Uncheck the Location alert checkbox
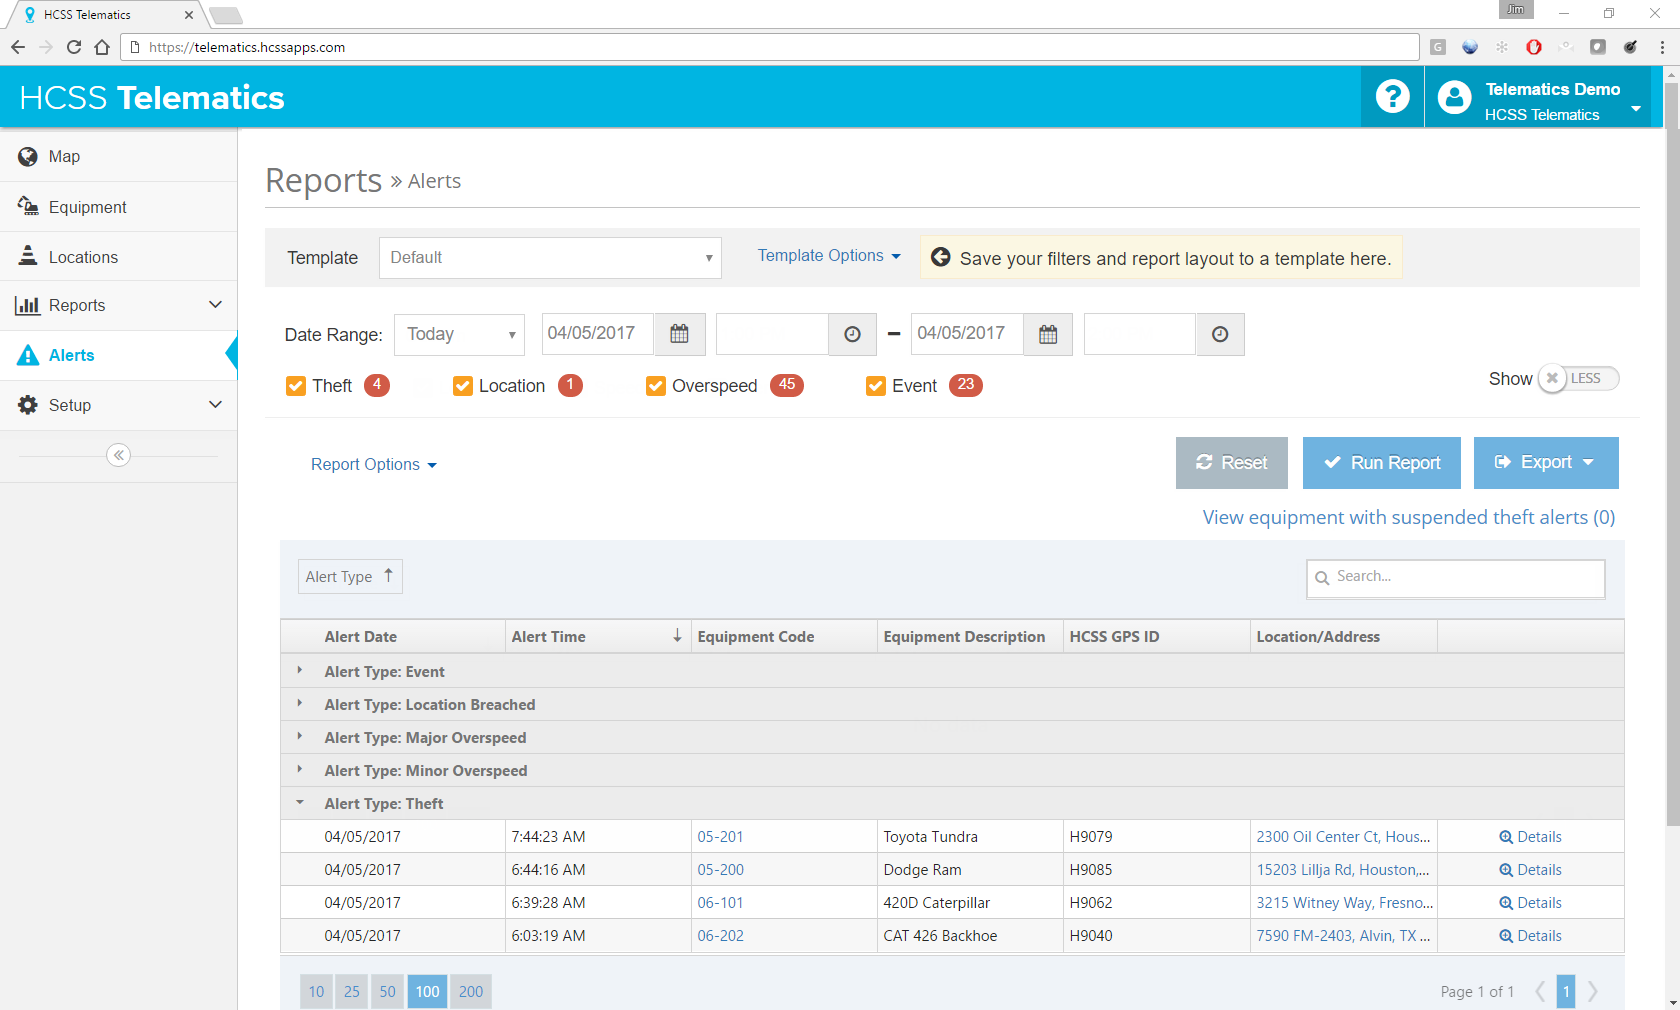The width and height of the screenshot is (1680, 1010). click(463, 386)
